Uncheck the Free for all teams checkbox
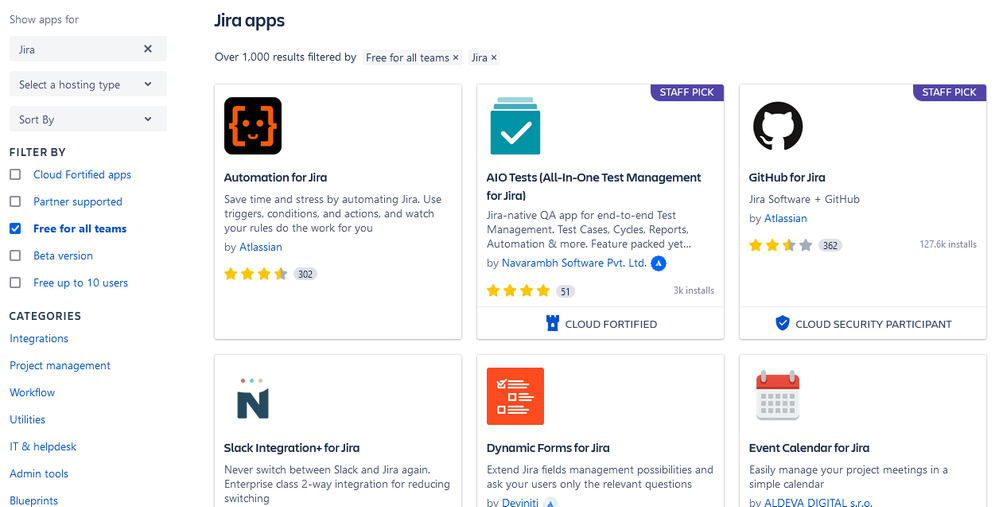 (15, 229)
